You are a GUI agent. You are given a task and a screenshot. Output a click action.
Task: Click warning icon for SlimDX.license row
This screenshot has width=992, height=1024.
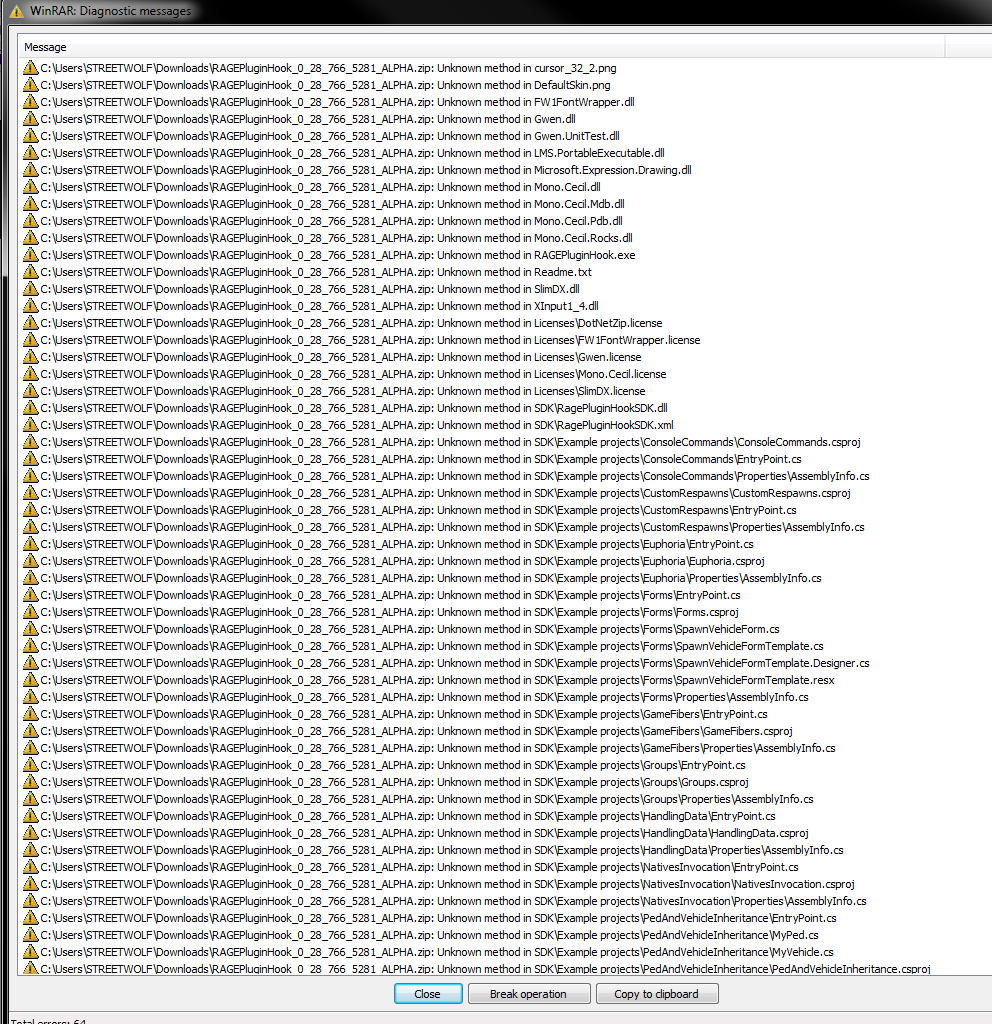coord(30,391)
